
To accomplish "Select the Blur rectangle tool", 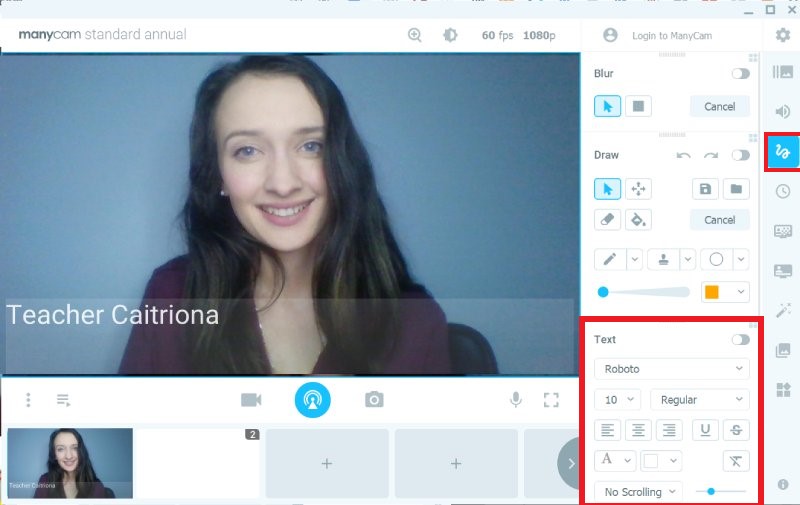I will pos(638,106).
